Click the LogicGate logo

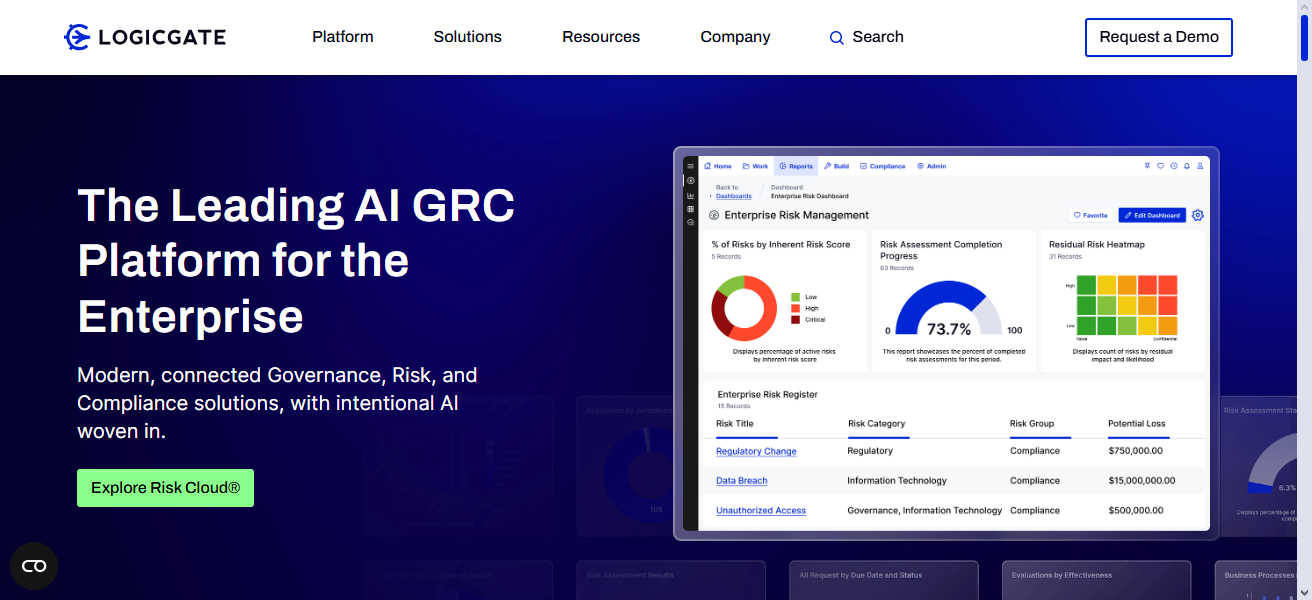point(145,37)
